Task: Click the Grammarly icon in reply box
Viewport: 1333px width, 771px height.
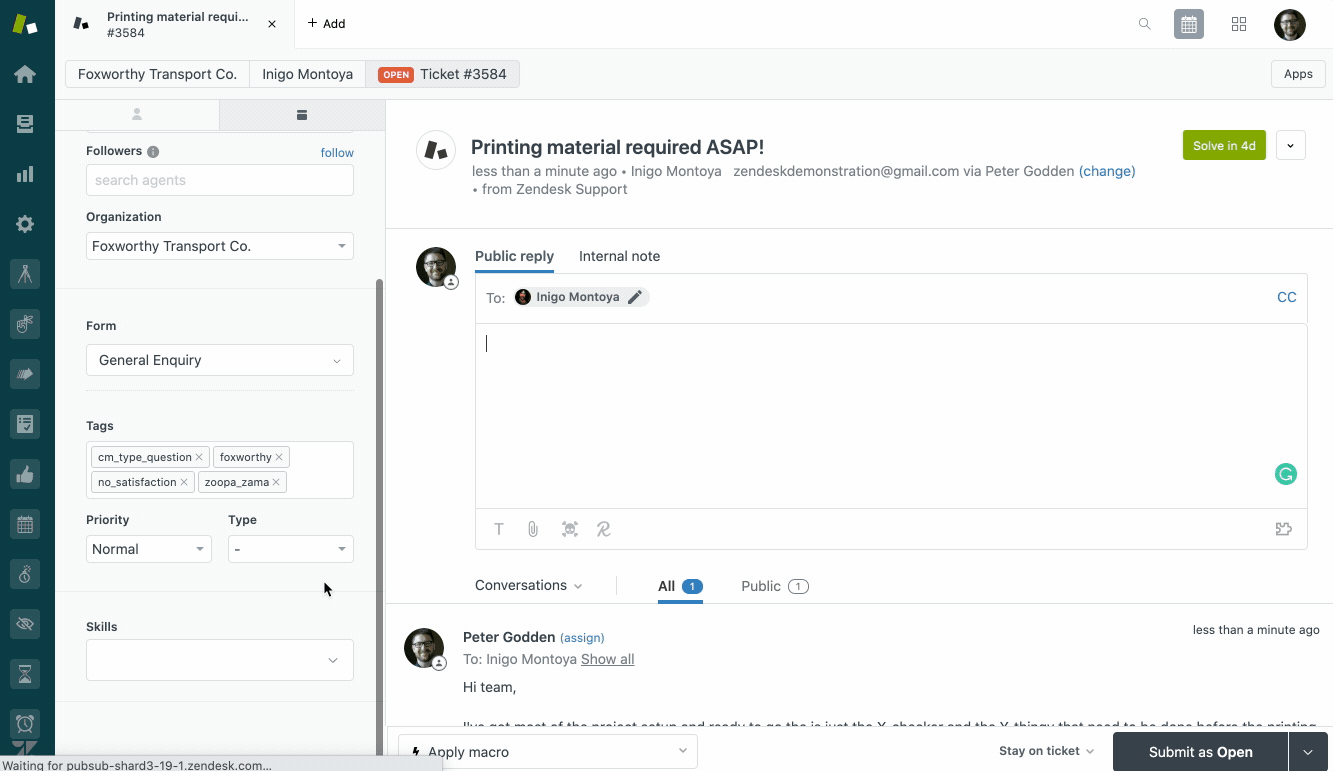Action: click(1286, 474)
